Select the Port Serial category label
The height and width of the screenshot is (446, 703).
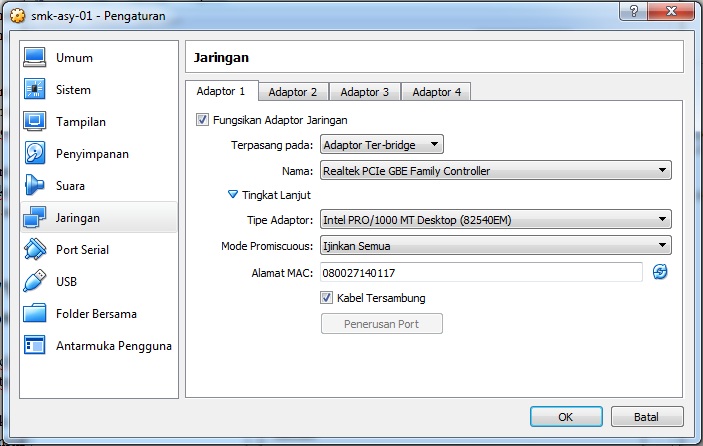(x=82, y=250)
